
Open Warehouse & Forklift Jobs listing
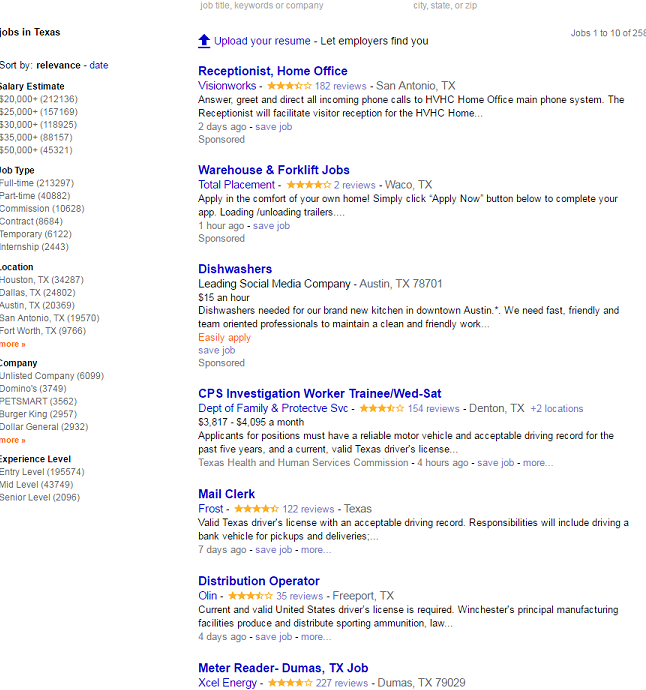[x=274, y=170]
